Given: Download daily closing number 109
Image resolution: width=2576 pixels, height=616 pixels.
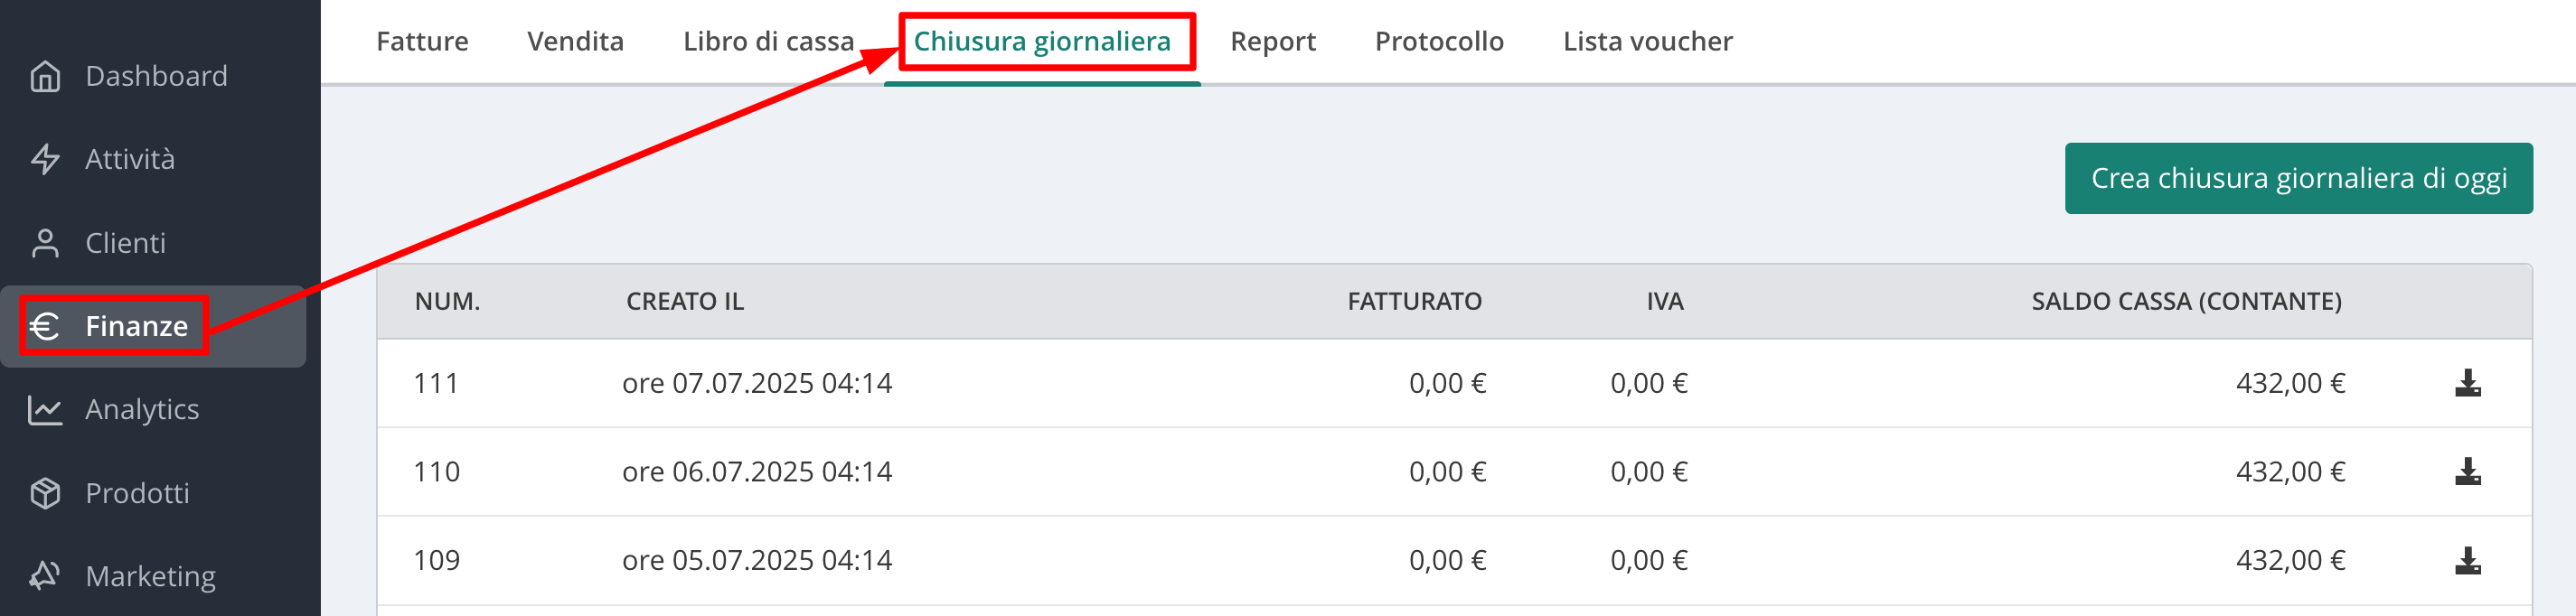Looking at the screenshot, I should point(2467,560).
